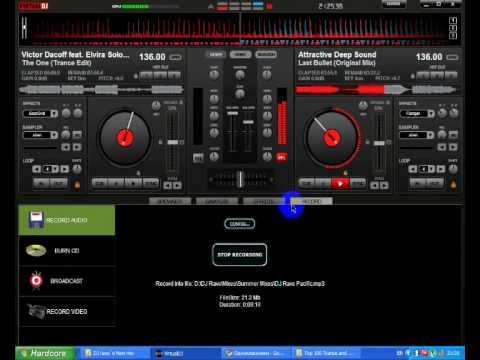Click left deck pitch bend plus arrow

178,186
